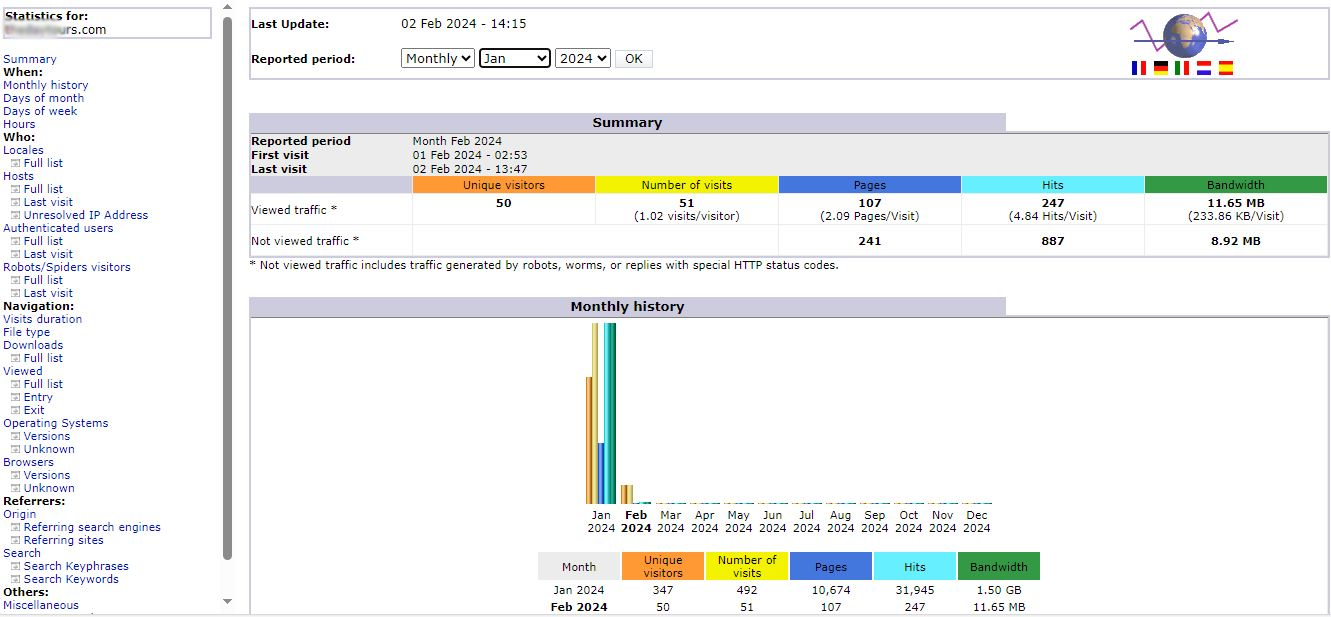Open the Operating Systems report
1331x617 pixels.
56,423
